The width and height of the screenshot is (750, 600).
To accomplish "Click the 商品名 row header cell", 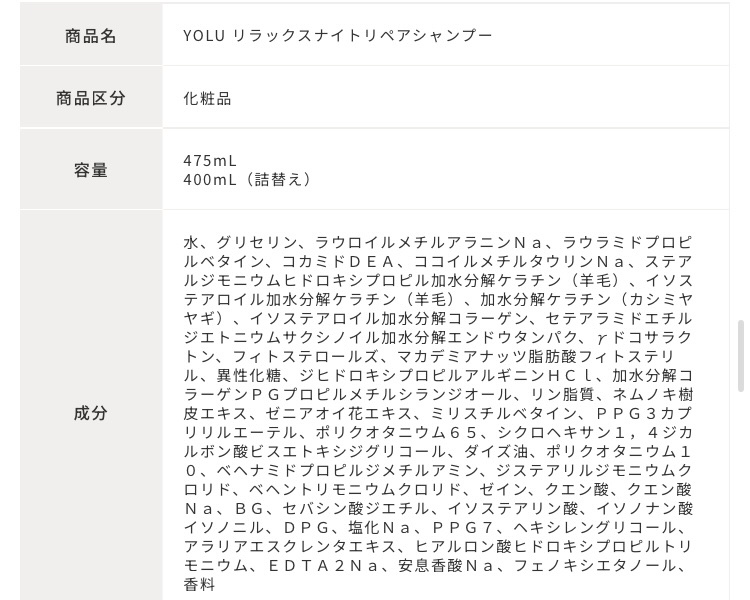I will (91, 36).
